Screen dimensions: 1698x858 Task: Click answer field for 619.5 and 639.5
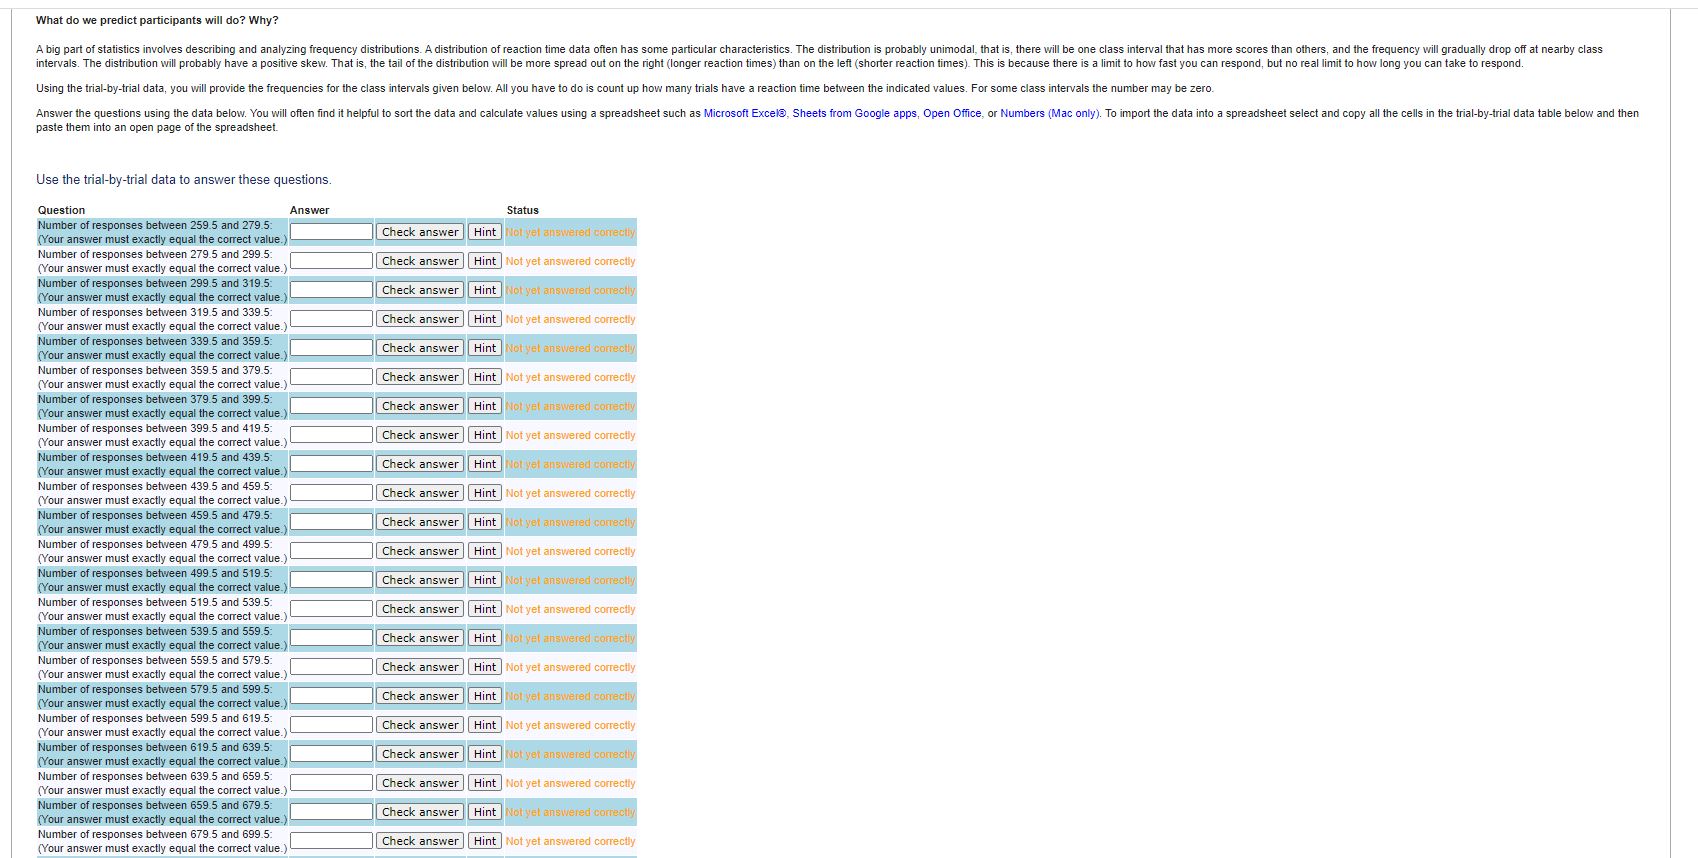332,753
